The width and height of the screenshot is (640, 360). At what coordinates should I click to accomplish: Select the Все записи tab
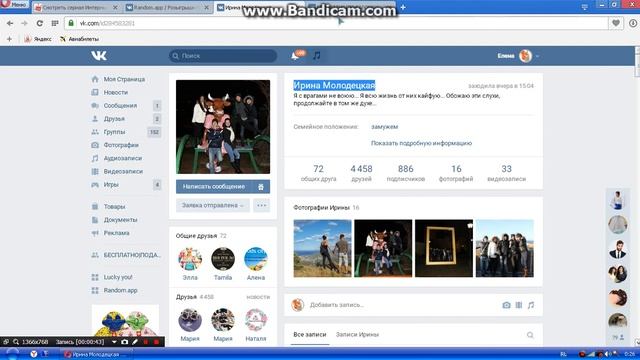[x=310, y=335]
